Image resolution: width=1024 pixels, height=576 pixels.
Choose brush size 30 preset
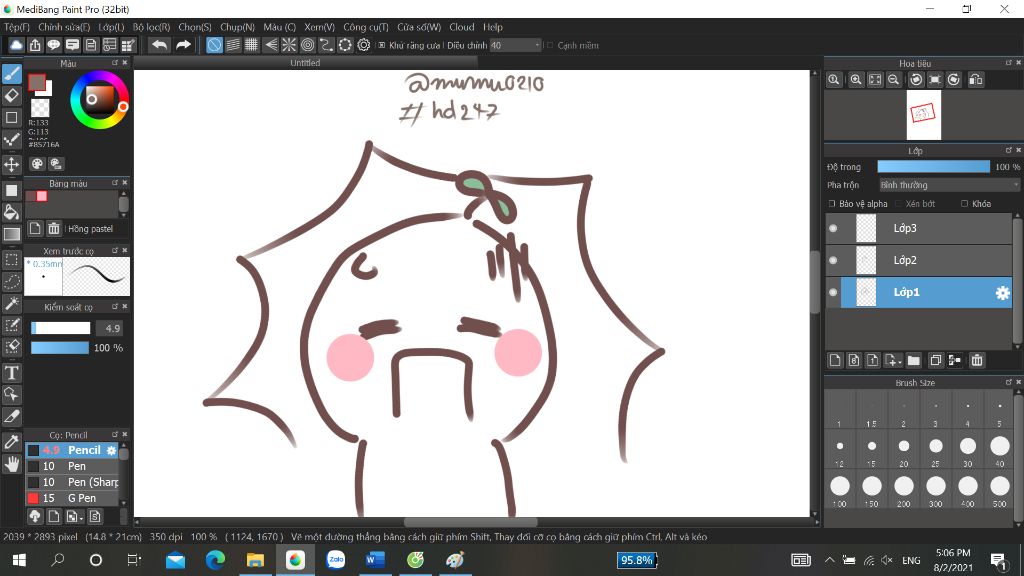coord(968,449)
